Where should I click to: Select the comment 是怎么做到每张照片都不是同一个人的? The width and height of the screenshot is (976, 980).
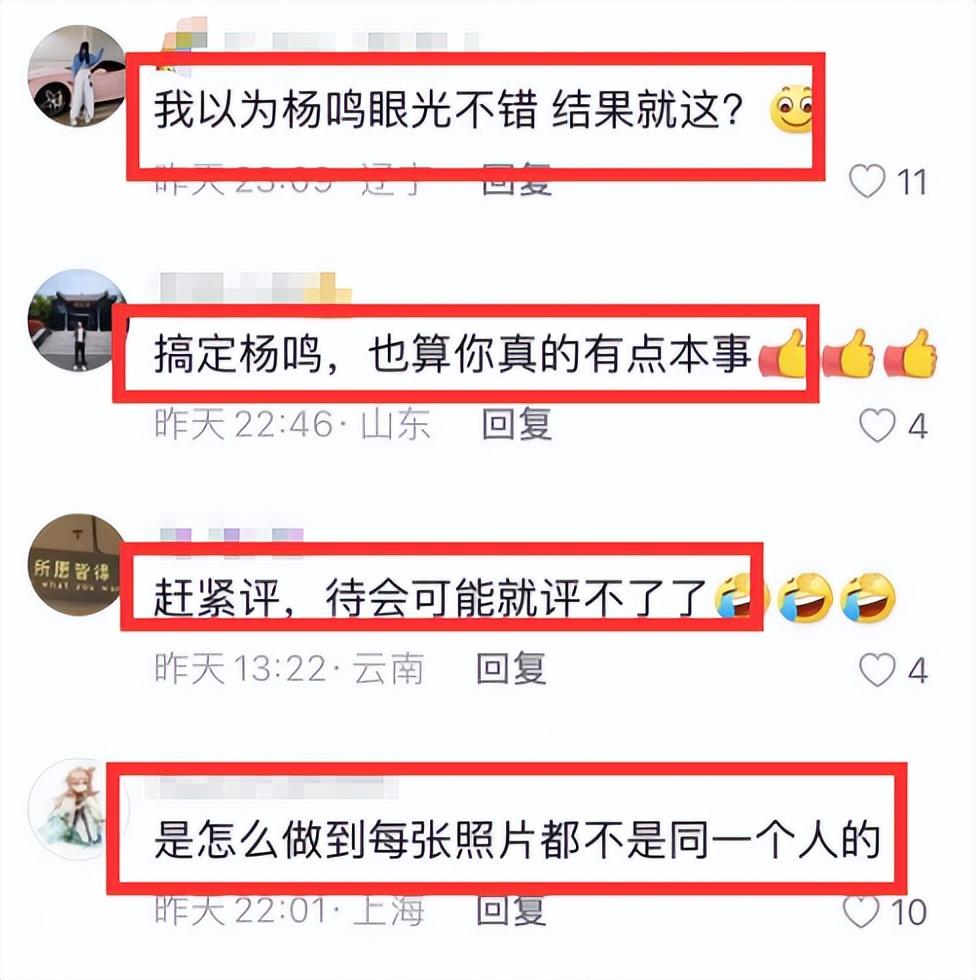[x=517, y=839]
